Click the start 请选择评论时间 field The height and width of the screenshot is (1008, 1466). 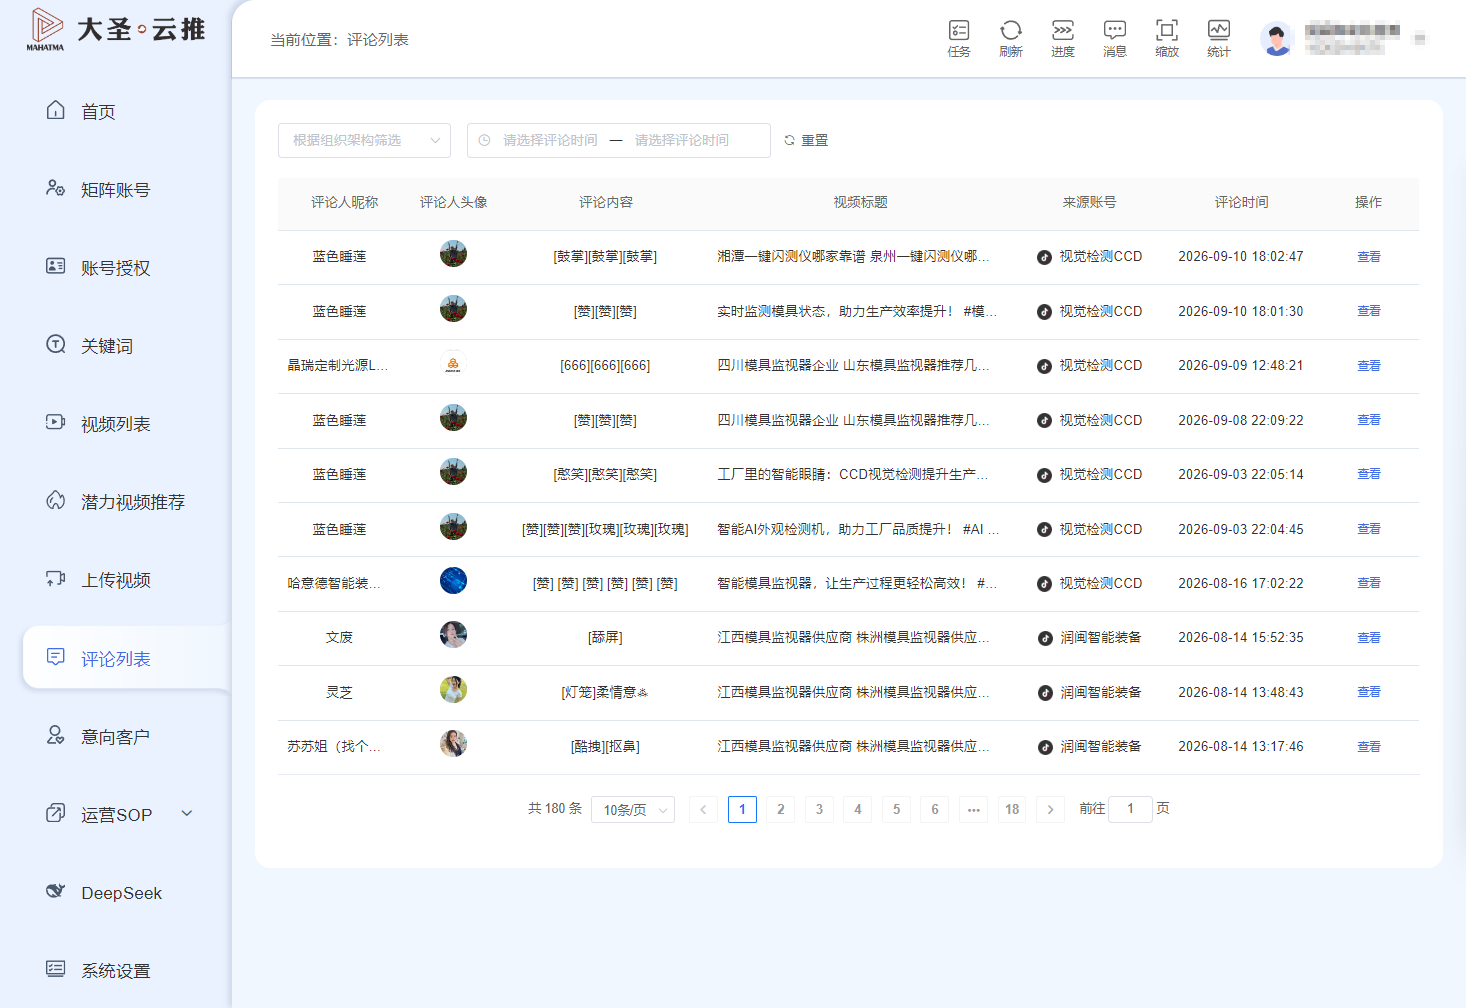[550, 140]
